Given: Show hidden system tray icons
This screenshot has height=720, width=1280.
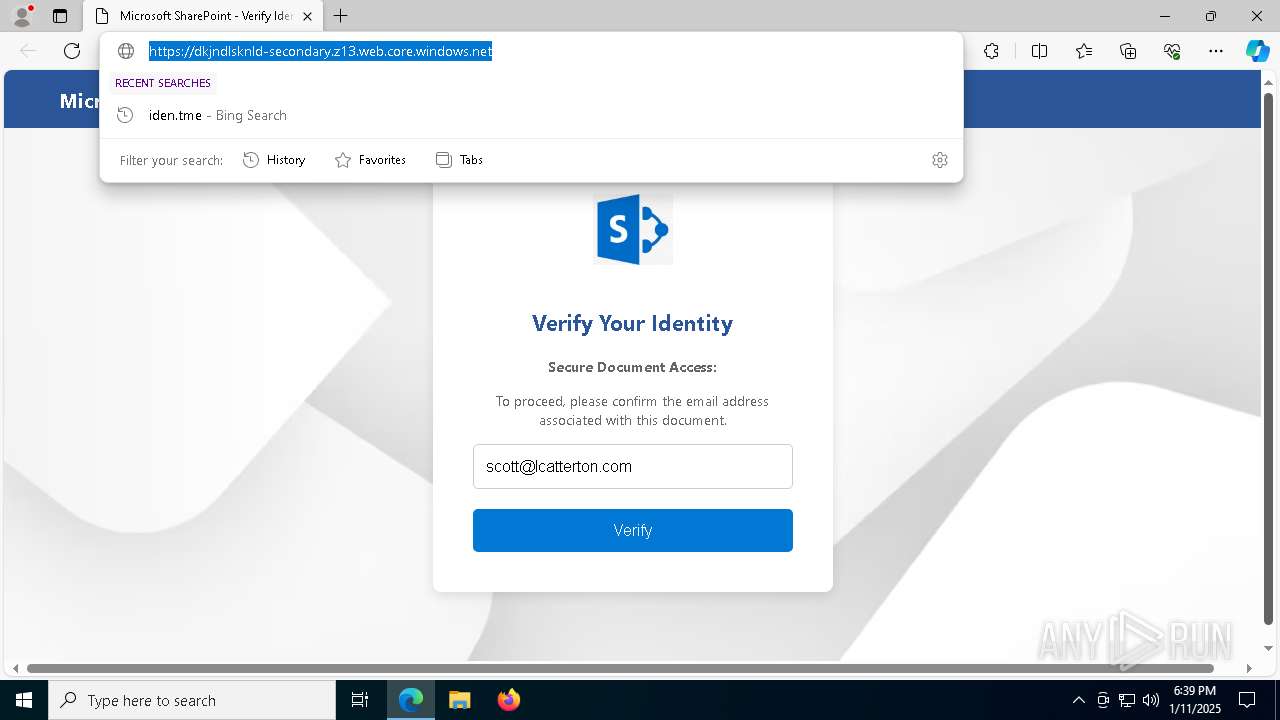Looking at the screenshot, I should click(x=1078, y=700).
